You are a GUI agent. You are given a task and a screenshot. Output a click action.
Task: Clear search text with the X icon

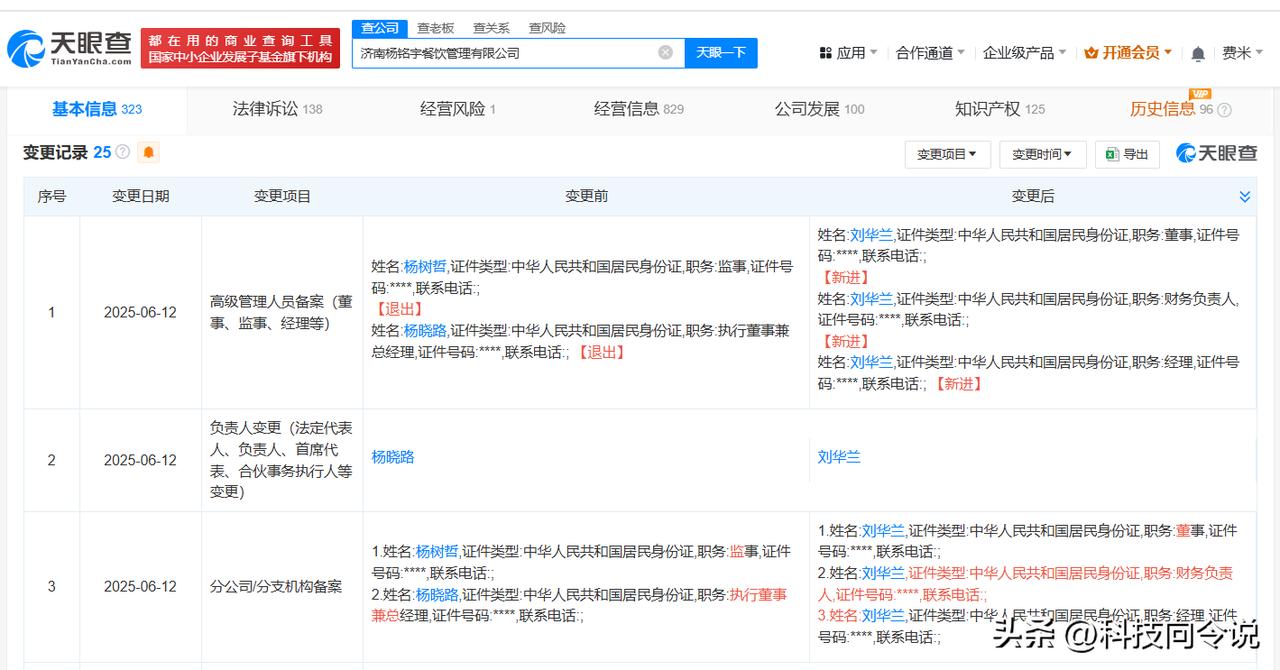pyautogui.click(x=665, y=52)
